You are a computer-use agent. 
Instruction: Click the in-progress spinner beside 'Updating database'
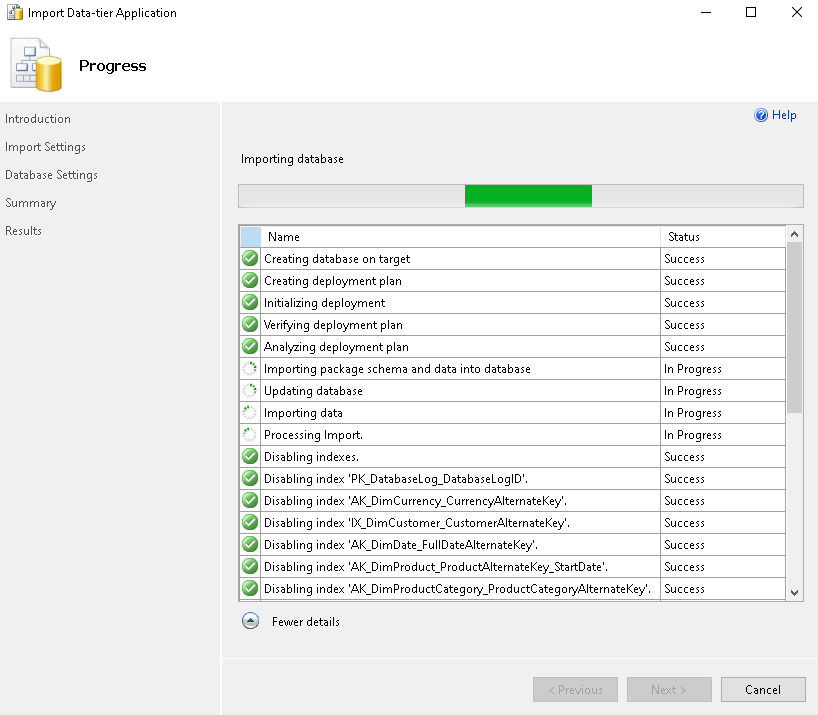click(x=250, y=391)
